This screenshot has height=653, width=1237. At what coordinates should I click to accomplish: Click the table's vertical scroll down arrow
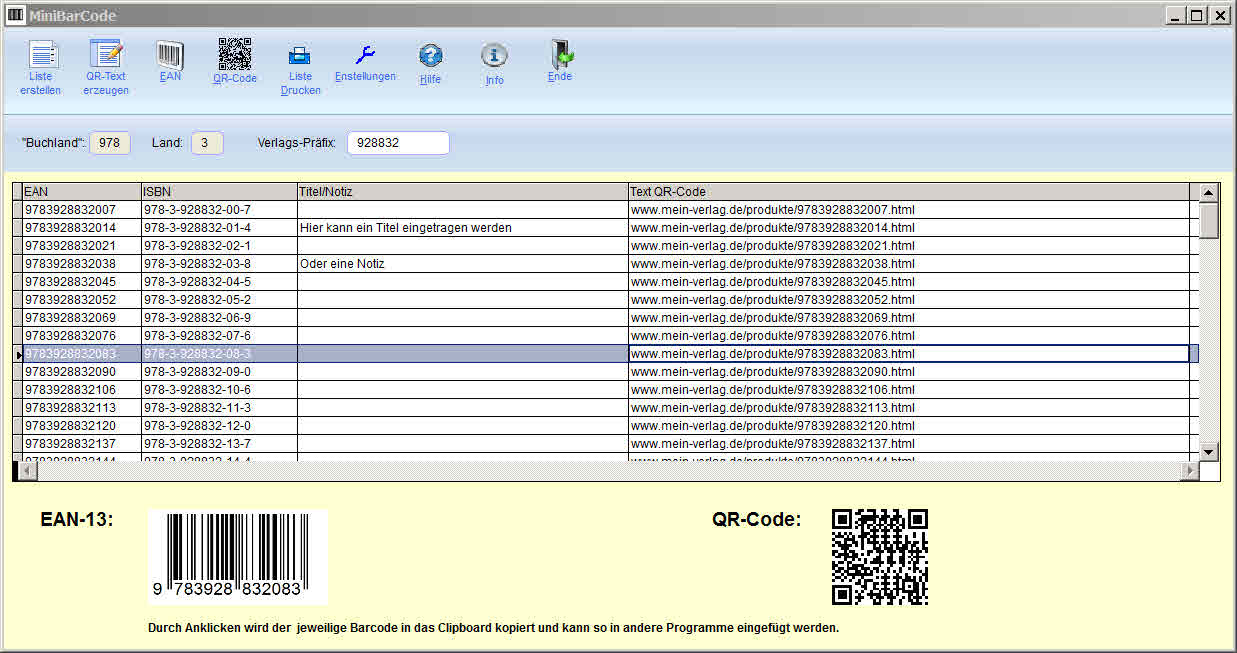coord(1209,452)
